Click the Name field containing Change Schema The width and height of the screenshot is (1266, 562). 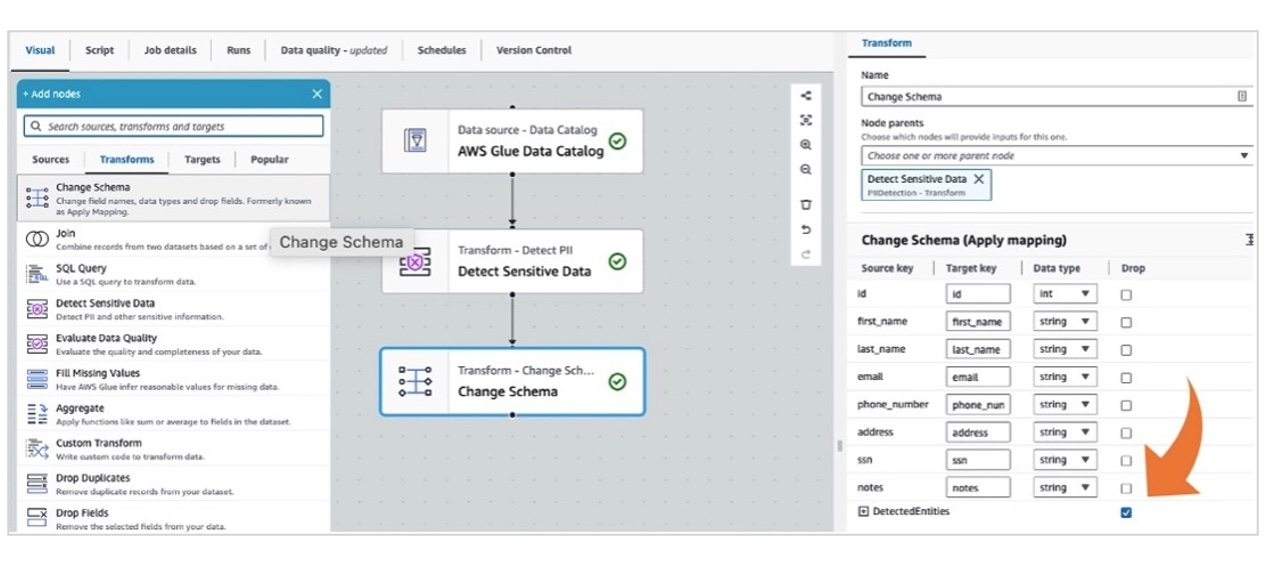[x=1056, y=97]
